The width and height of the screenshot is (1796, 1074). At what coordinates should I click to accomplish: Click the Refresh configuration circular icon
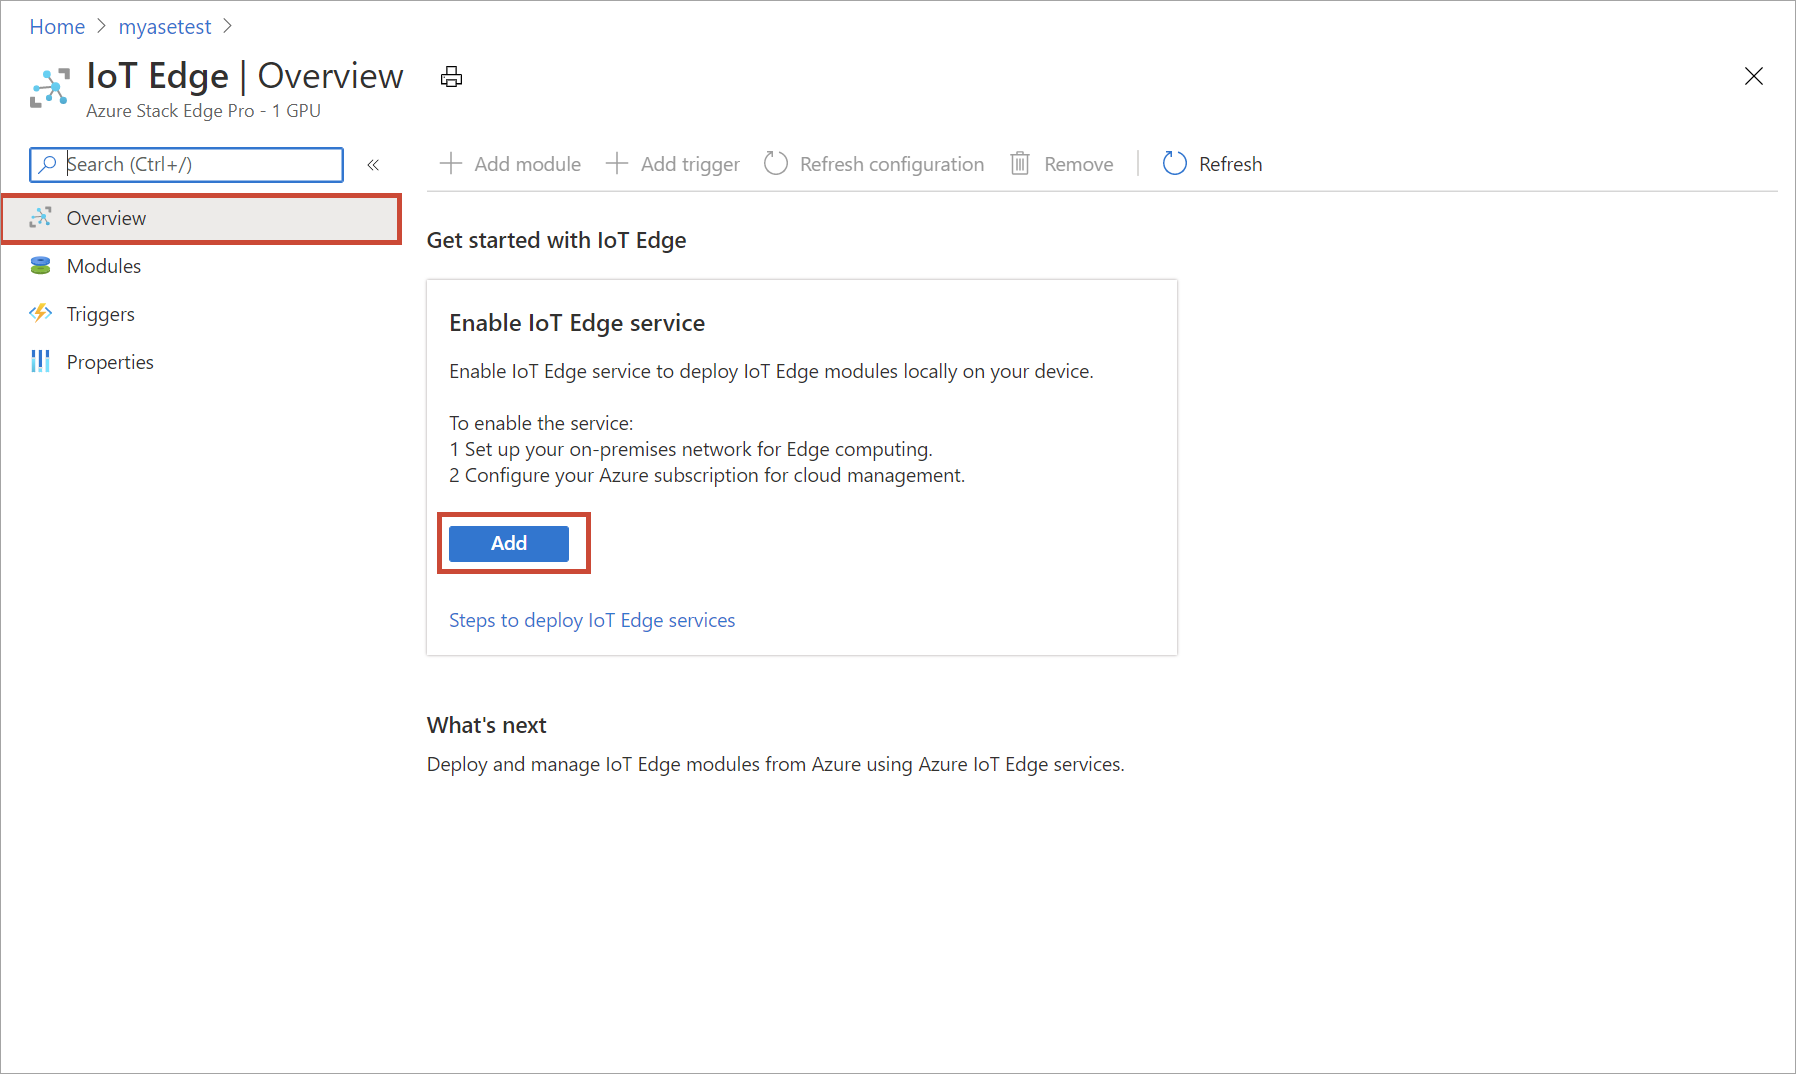(775, 163)
